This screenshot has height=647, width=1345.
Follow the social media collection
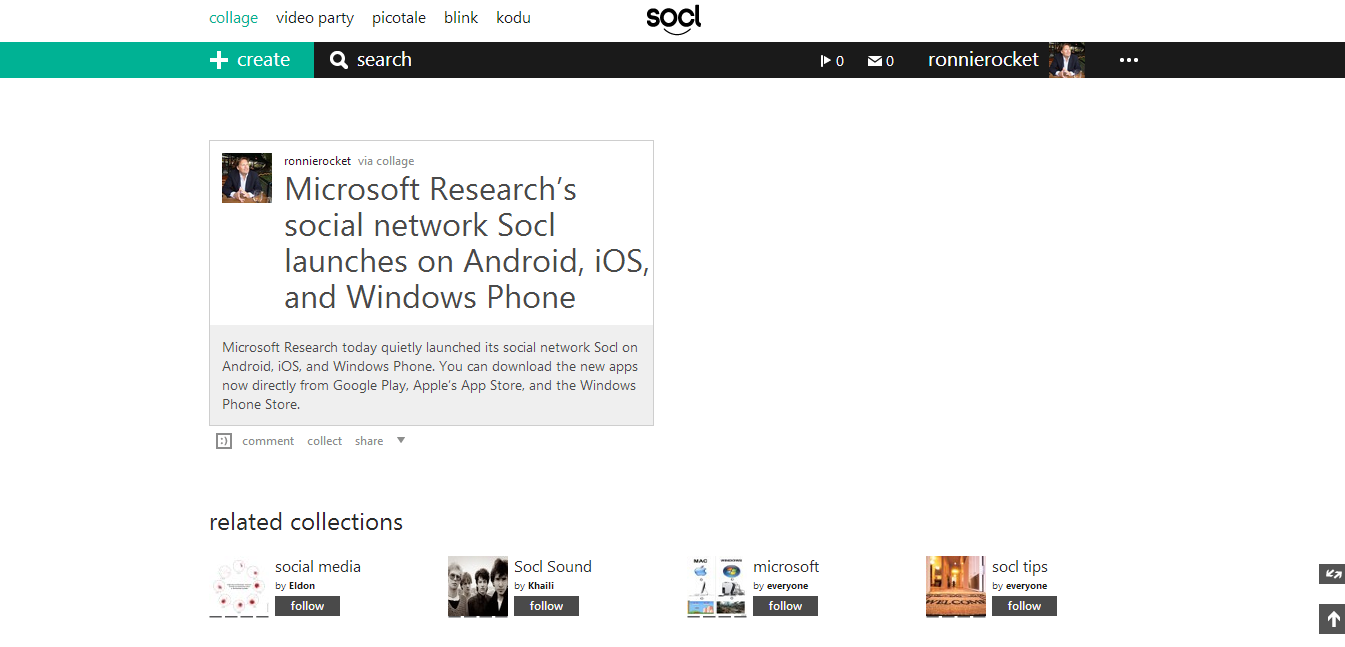307,606
